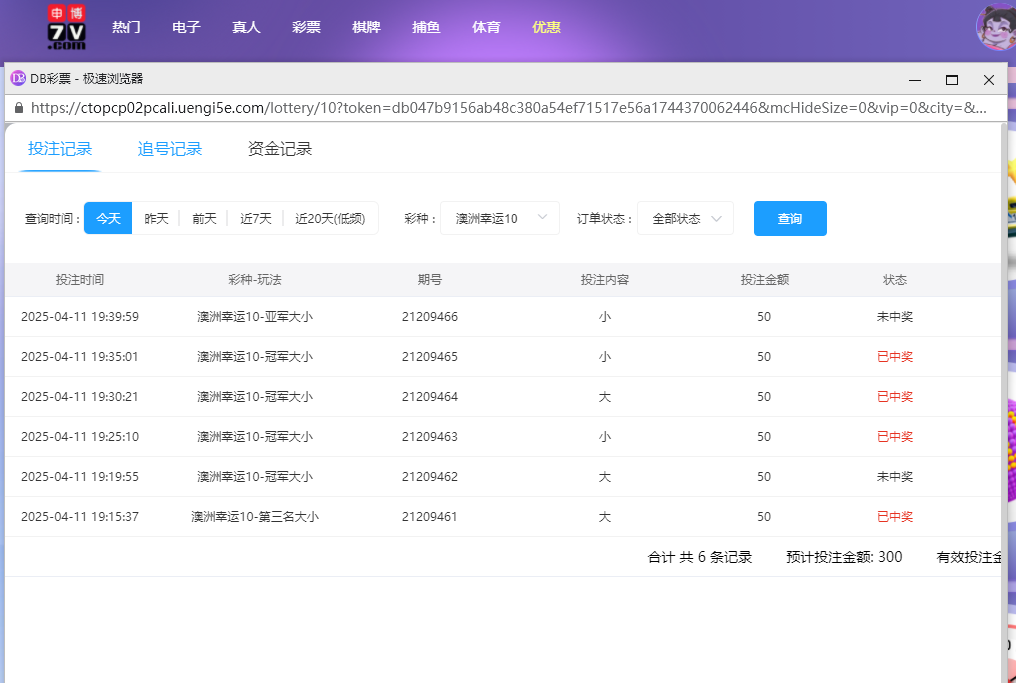This screenshot has width=1016, height=683.
Task: Click the 7V.com site logo
Action: pyautogui.click(x=66, y=27)
